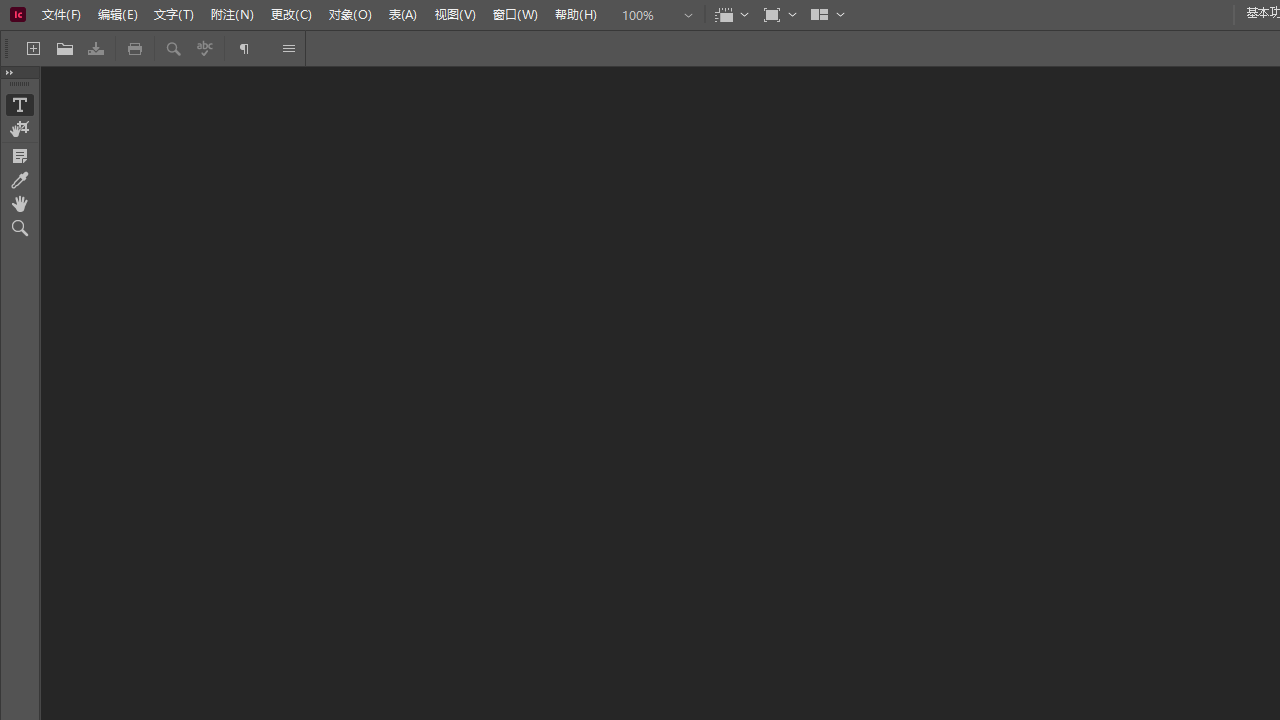Open the 对象(O) menu
The width and height of the screenshot is (1280, 720).
click(350, 15)
